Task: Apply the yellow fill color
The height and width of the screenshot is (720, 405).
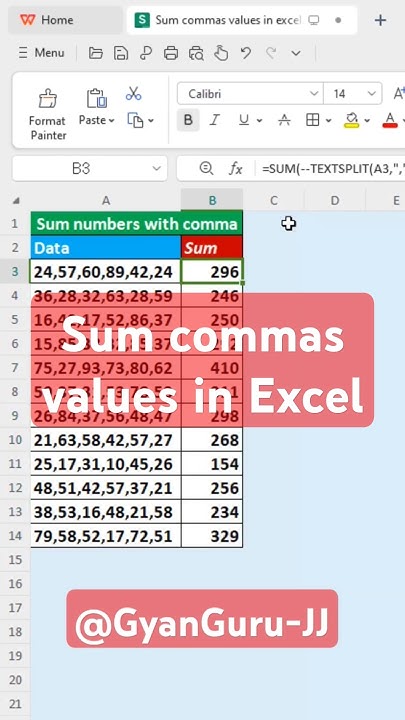Action: [352, 120]
